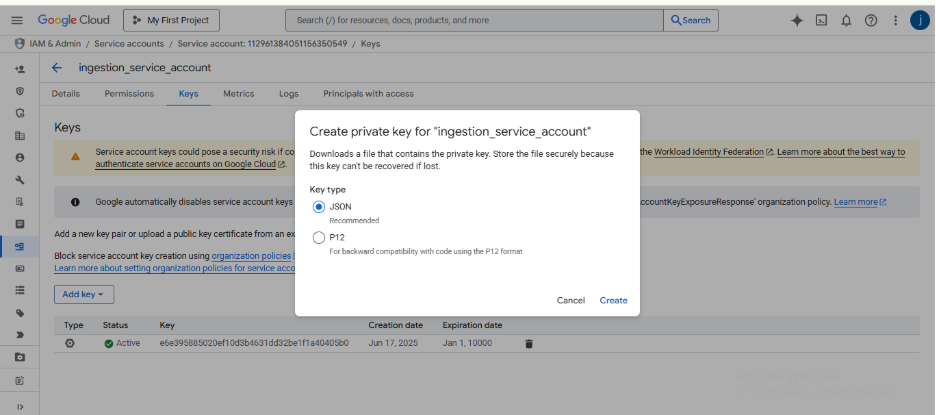Click Cancel in the dialog
This screenshot has height=415, width=936.
570,300
